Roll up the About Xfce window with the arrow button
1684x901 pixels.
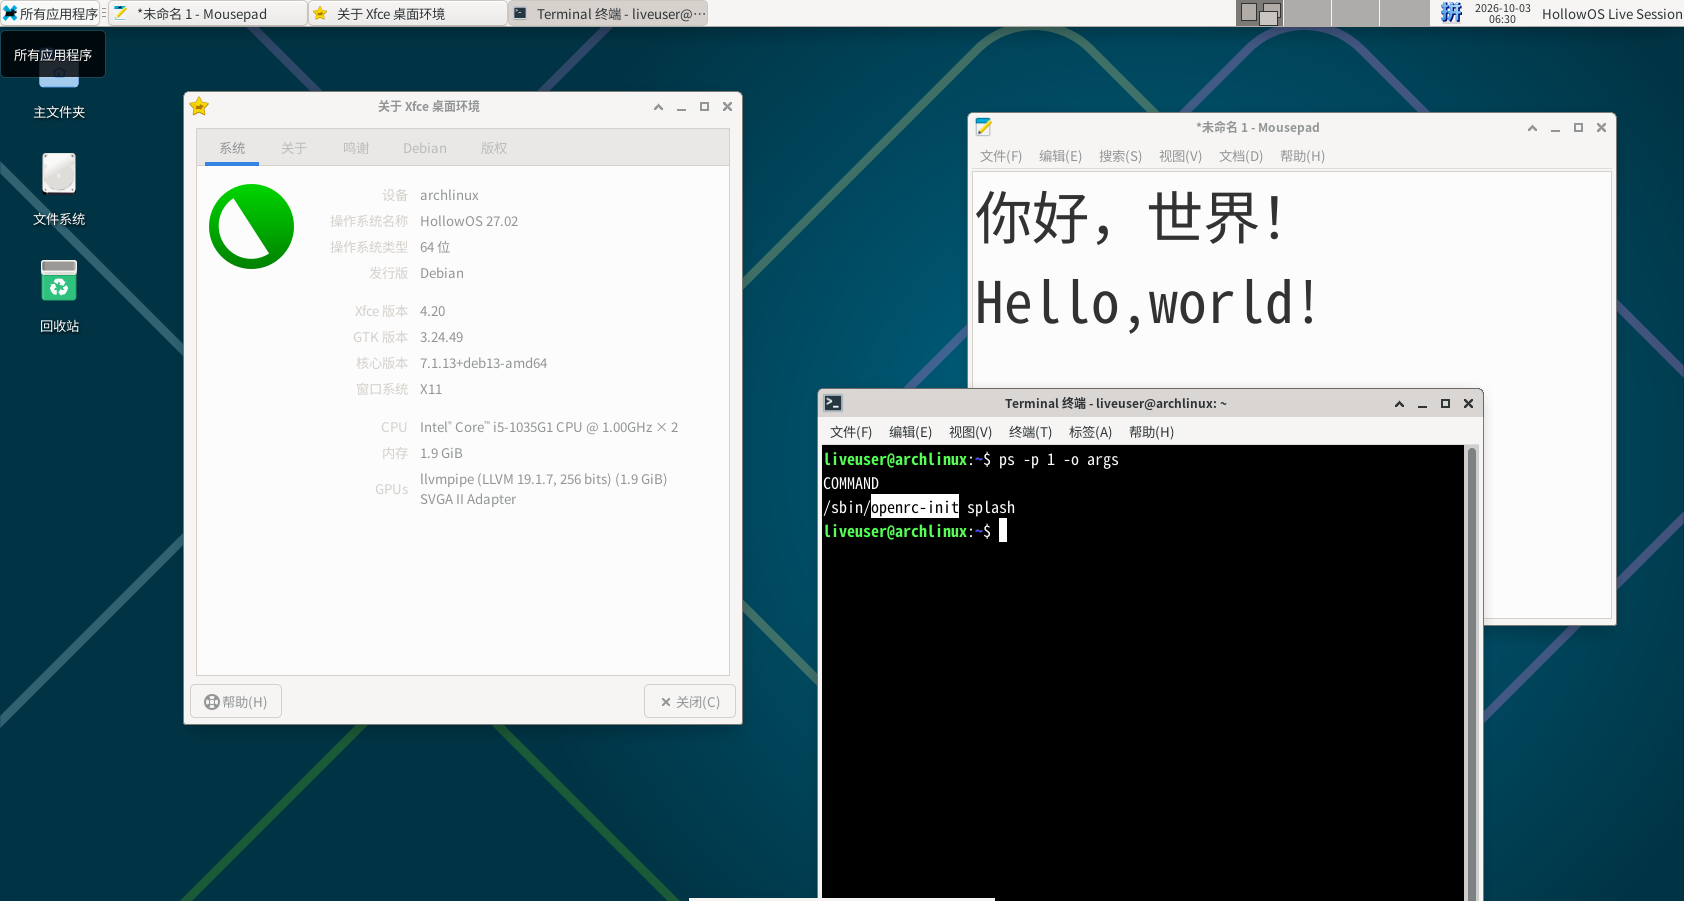(658, 107)
